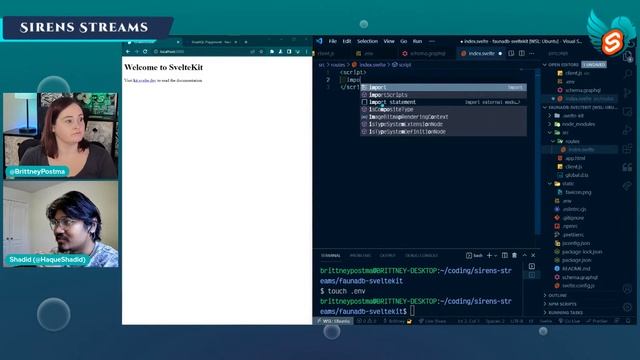Switch to the Output panel tab
640x360 pixels.
(x=387, y=256)
